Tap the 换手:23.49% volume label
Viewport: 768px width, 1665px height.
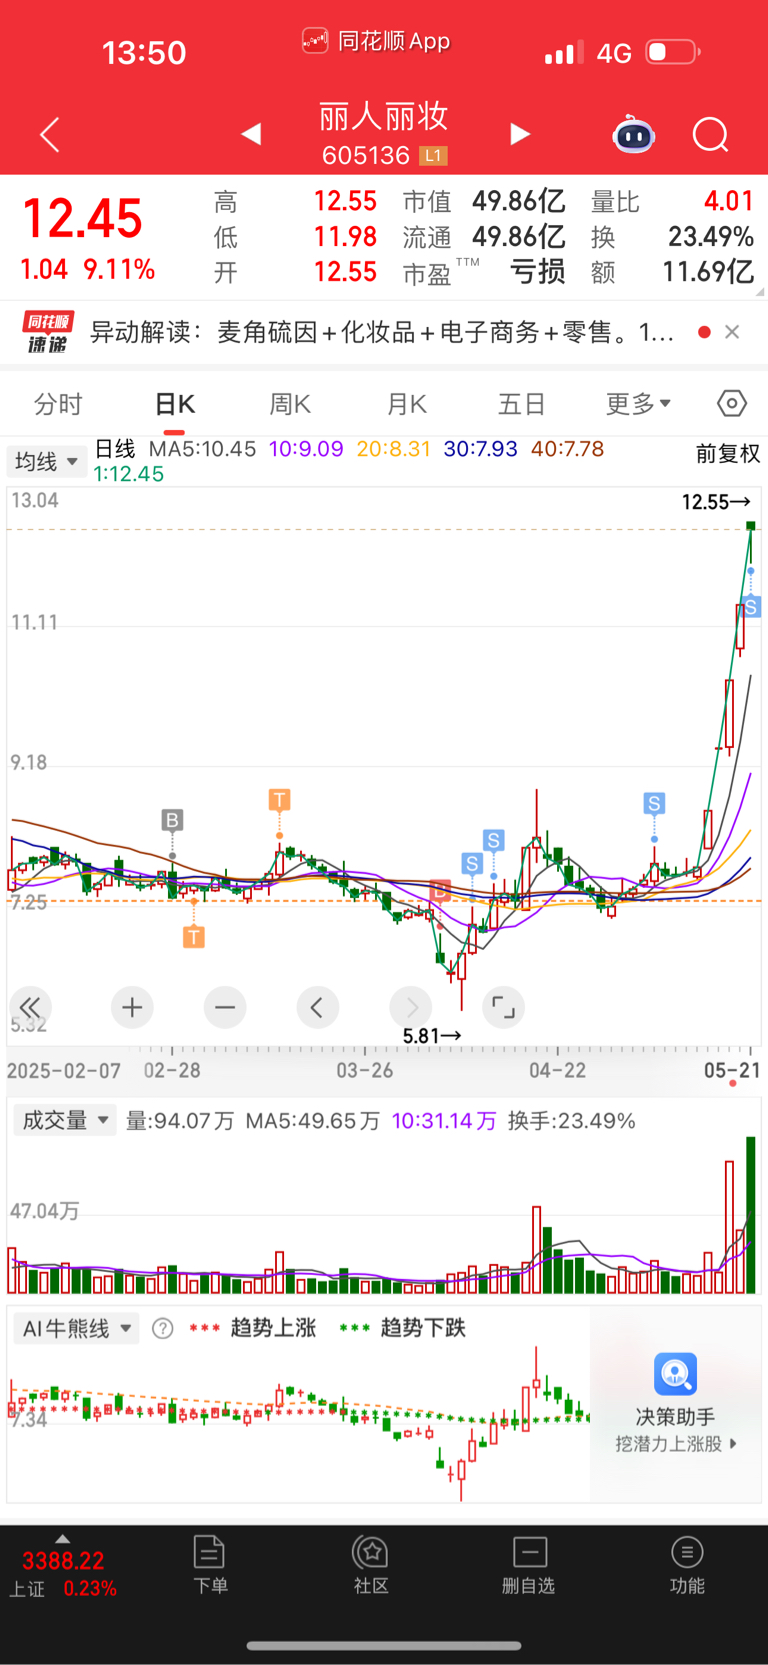tap(571, 1121)
